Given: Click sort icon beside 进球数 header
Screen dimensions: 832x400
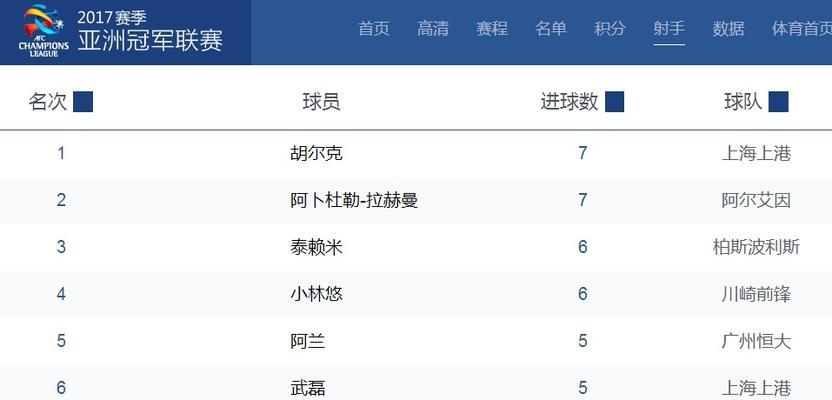Looking at the screenshot, I should [614, 101].
